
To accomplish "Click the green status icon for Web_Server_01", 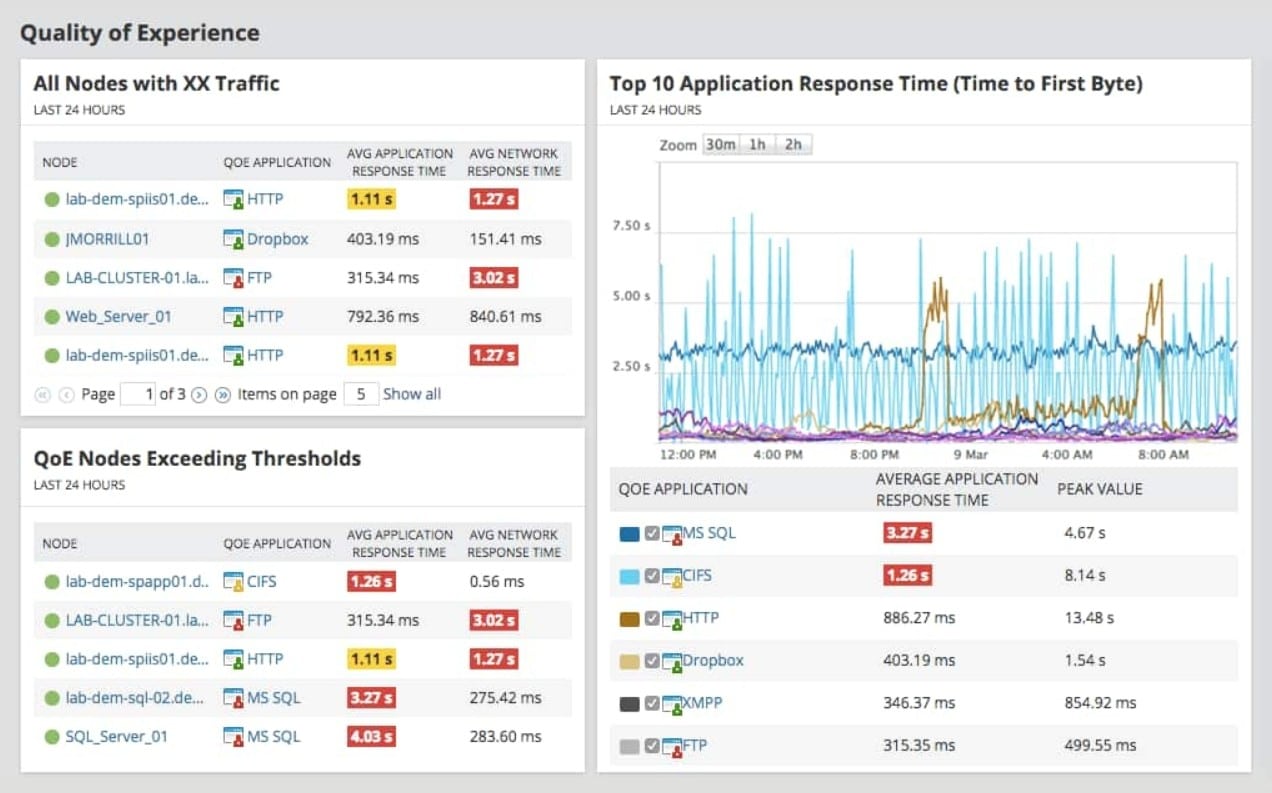I will 51,316.
